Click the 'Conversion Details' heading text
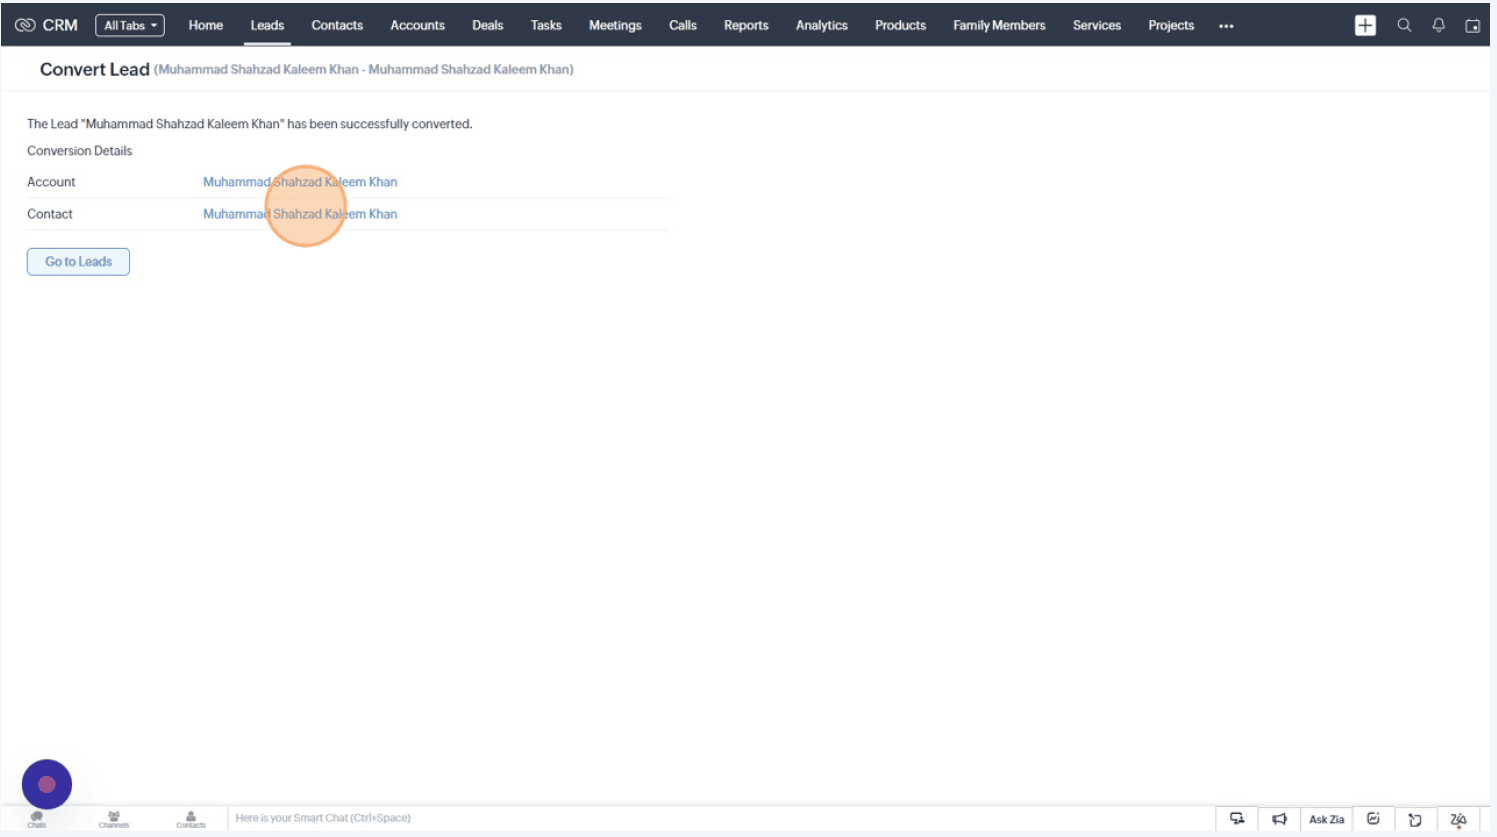This screenshot has width=1497, height=837. point(79,151)
